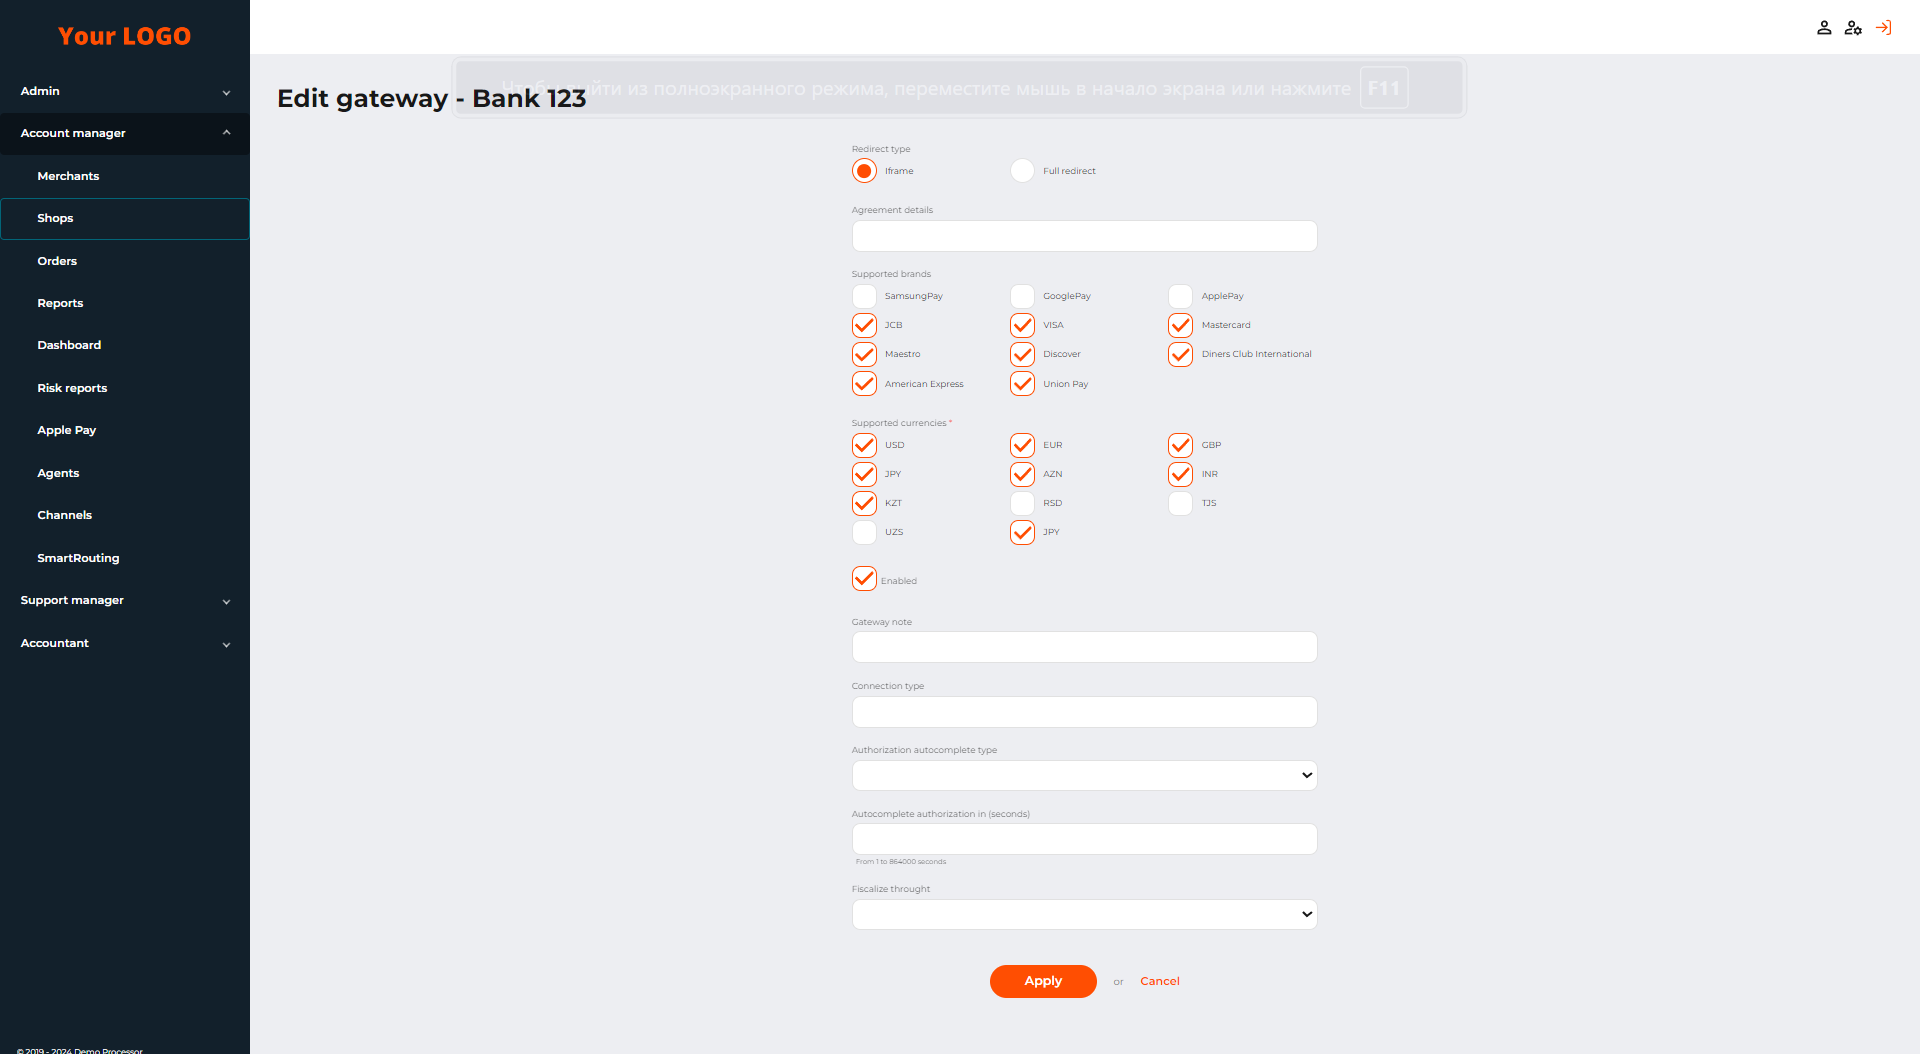
Task: Go to Merchants in the sidebar
Action: click(68, 176)
